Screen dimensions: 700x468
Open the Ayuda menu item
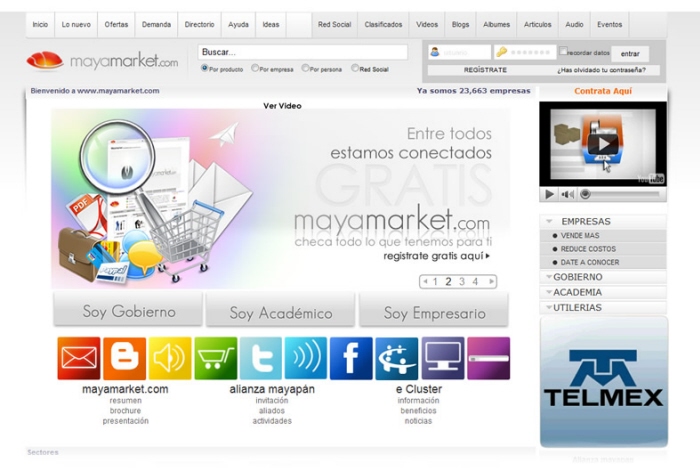click(x=238, y=25)
